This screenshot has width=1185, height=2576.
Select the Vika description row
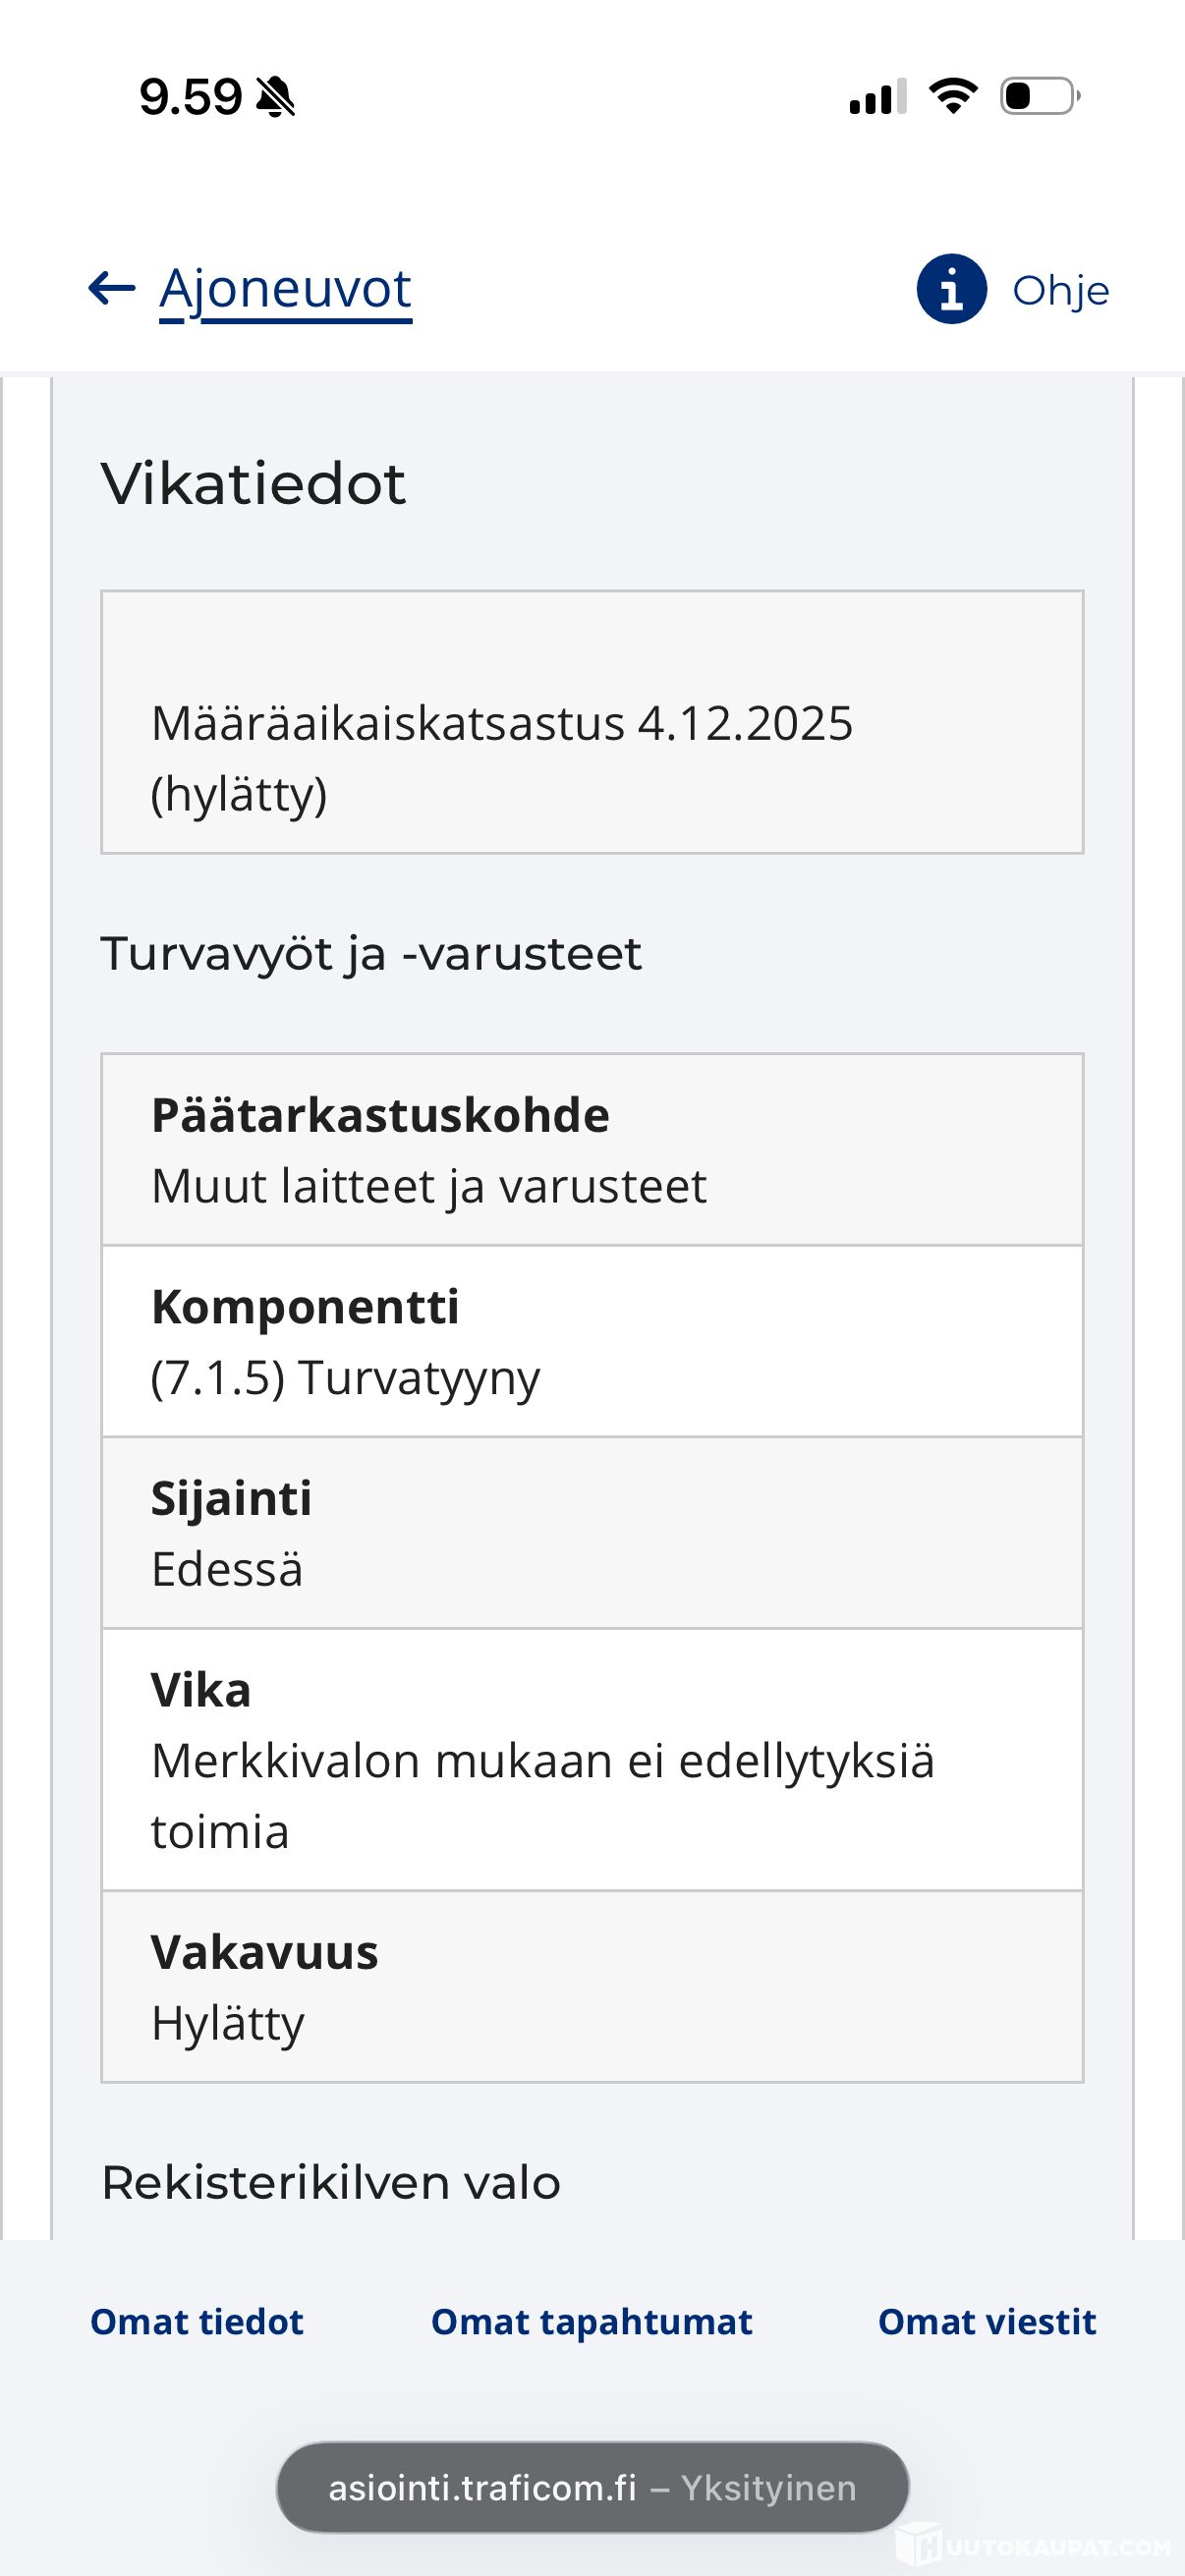[x=592, y=1759]
